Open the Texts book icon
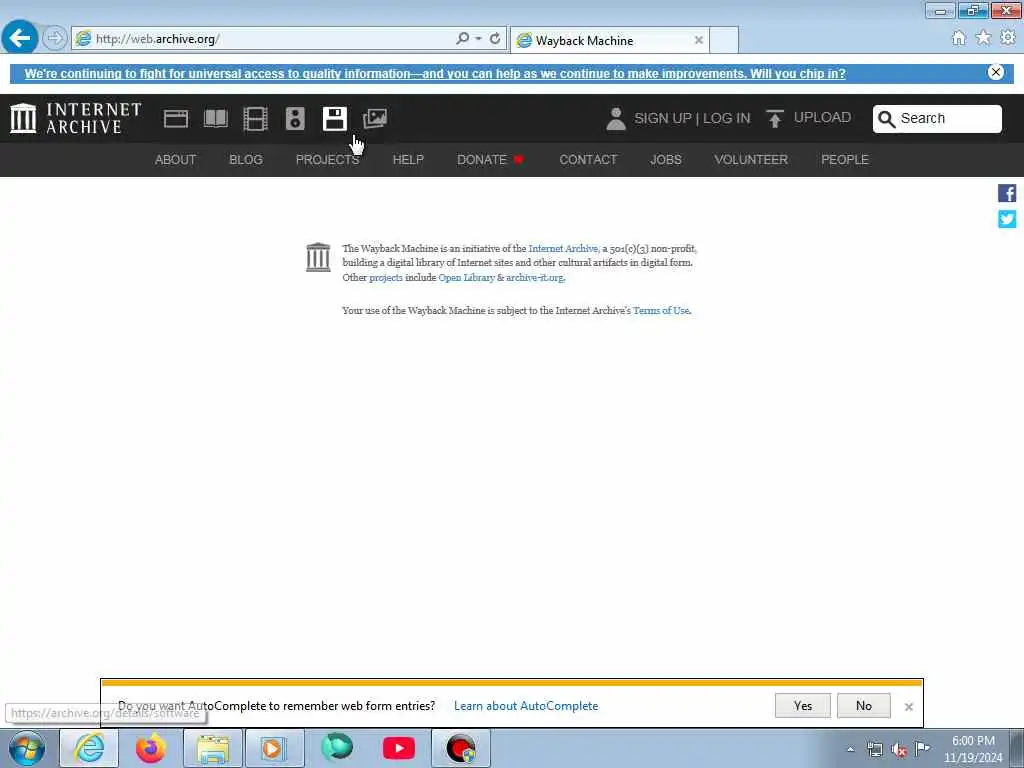Screen dimensions: 1024x768 216,119
